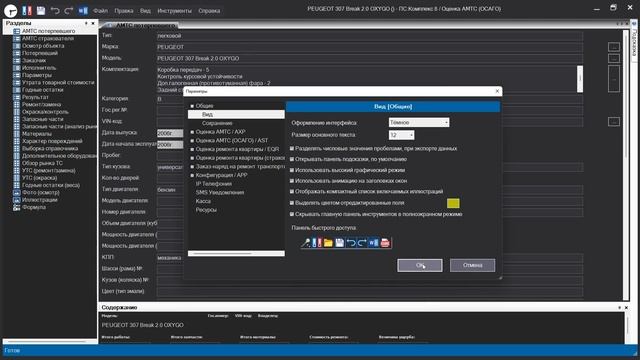
Task: Click the red PDF icon in quick access panel
Action: [x=384, y=243]
